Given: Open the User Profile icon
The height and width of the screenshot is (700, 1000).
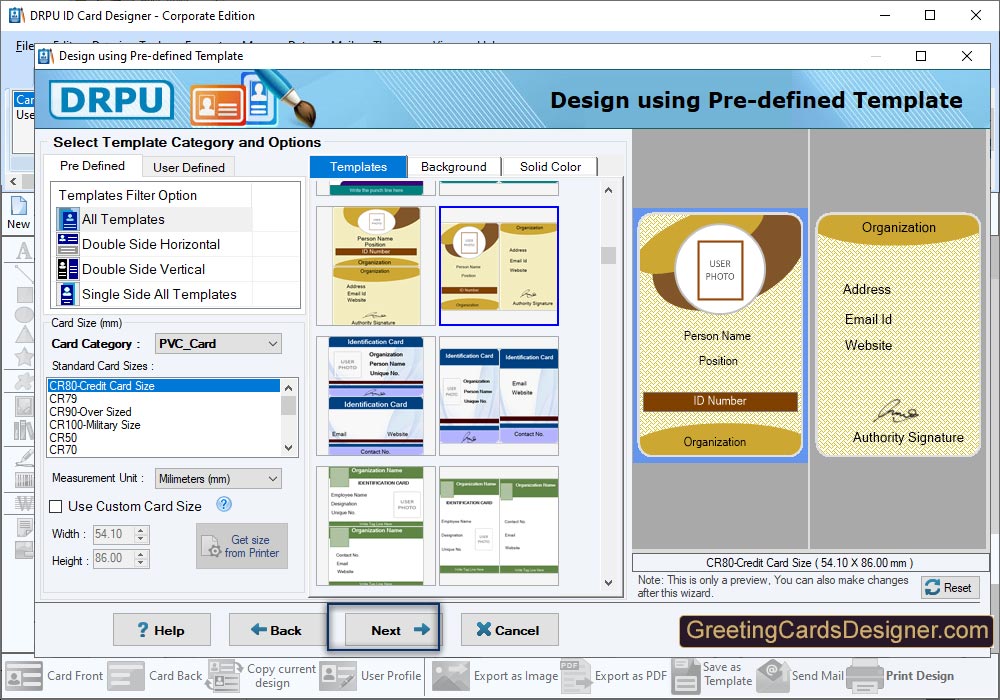Looking at the screenshot, I should pyautogui.click(x=338, y=676).
